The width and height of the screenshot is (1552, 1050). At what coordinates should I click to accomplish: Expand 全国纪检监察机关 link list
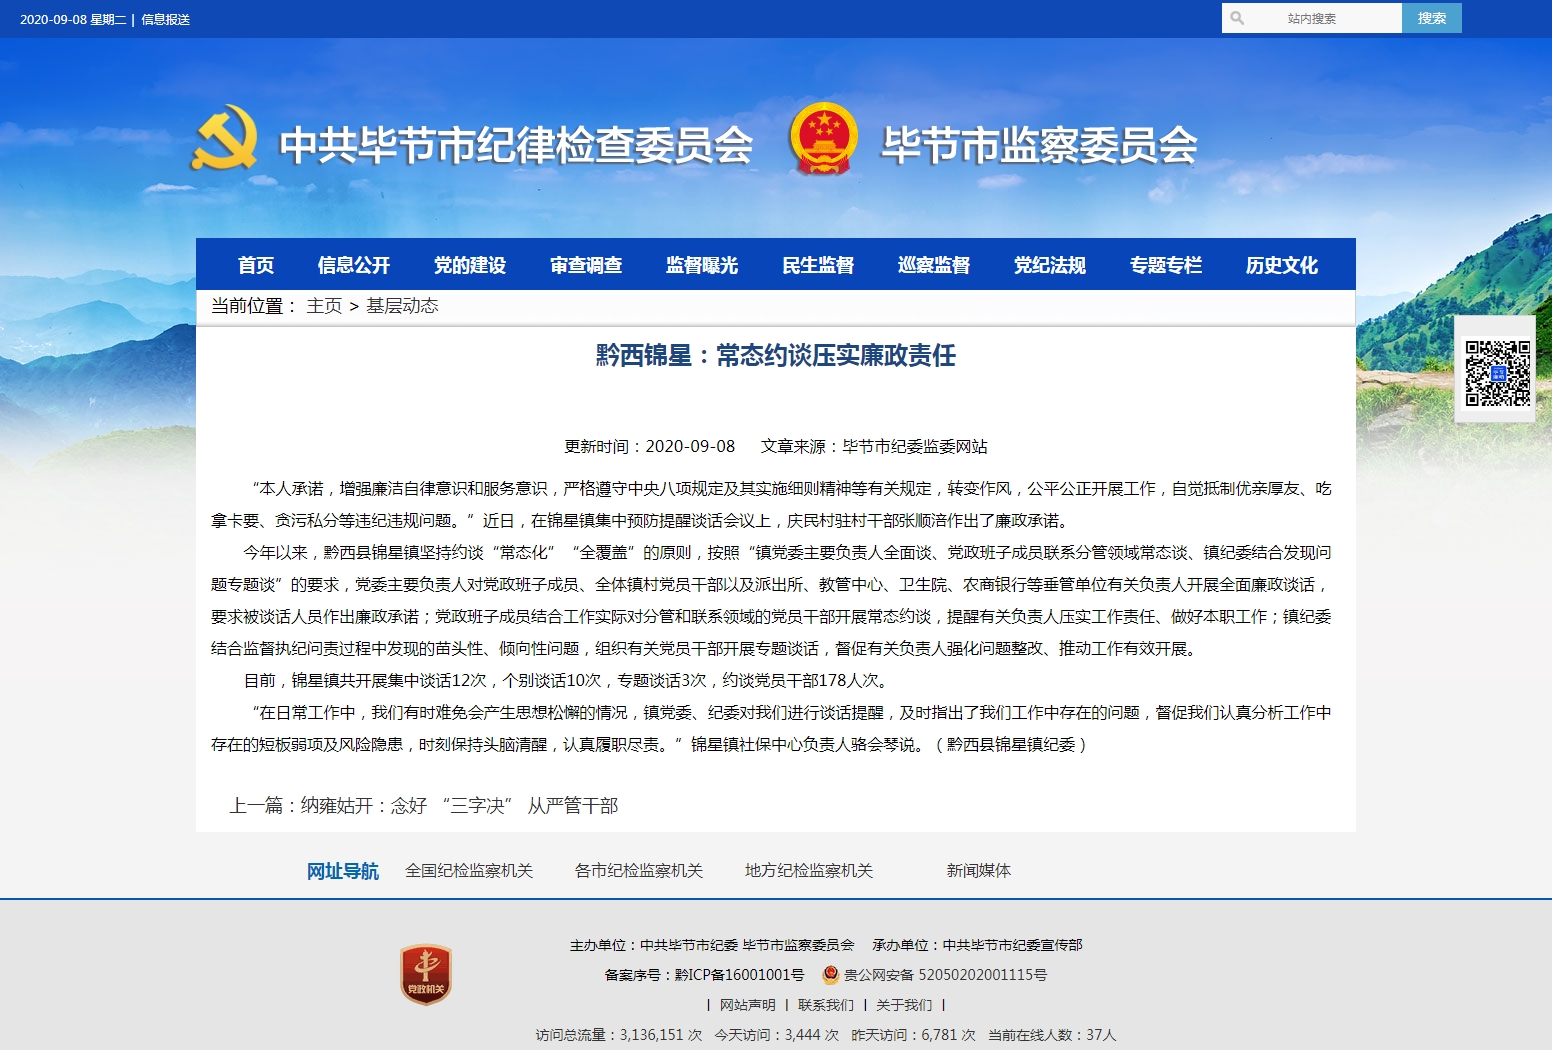(469, 871)
